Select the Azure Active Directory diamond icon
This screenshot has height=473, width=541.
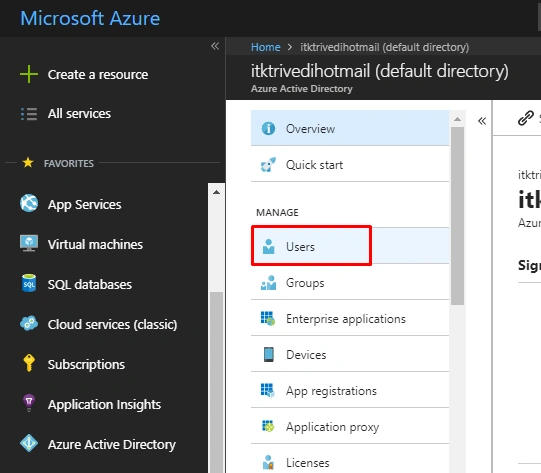click(29, 443)
